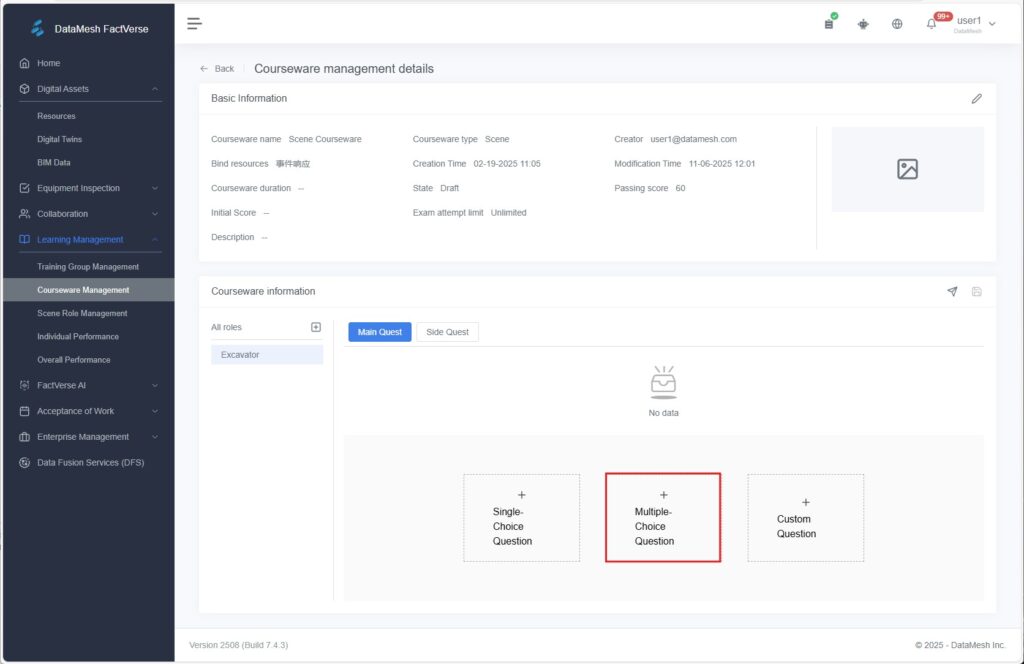Click the pencil edit icon in Basic Information

point(976,98)
